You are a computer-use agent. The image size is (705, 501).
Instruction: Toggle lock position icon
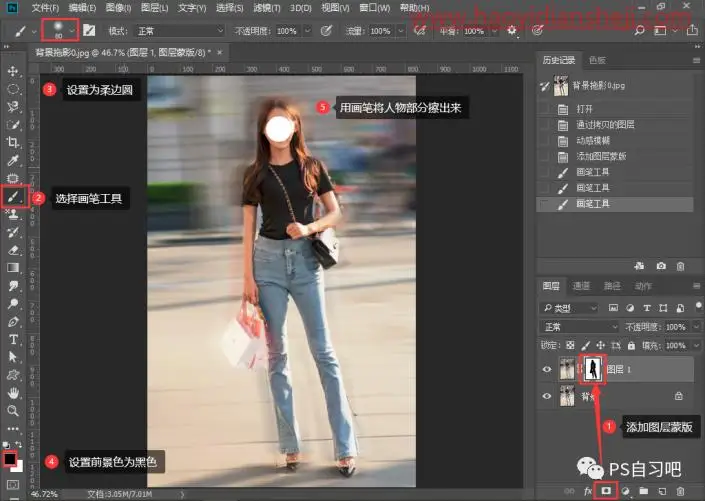coord(600,345)
